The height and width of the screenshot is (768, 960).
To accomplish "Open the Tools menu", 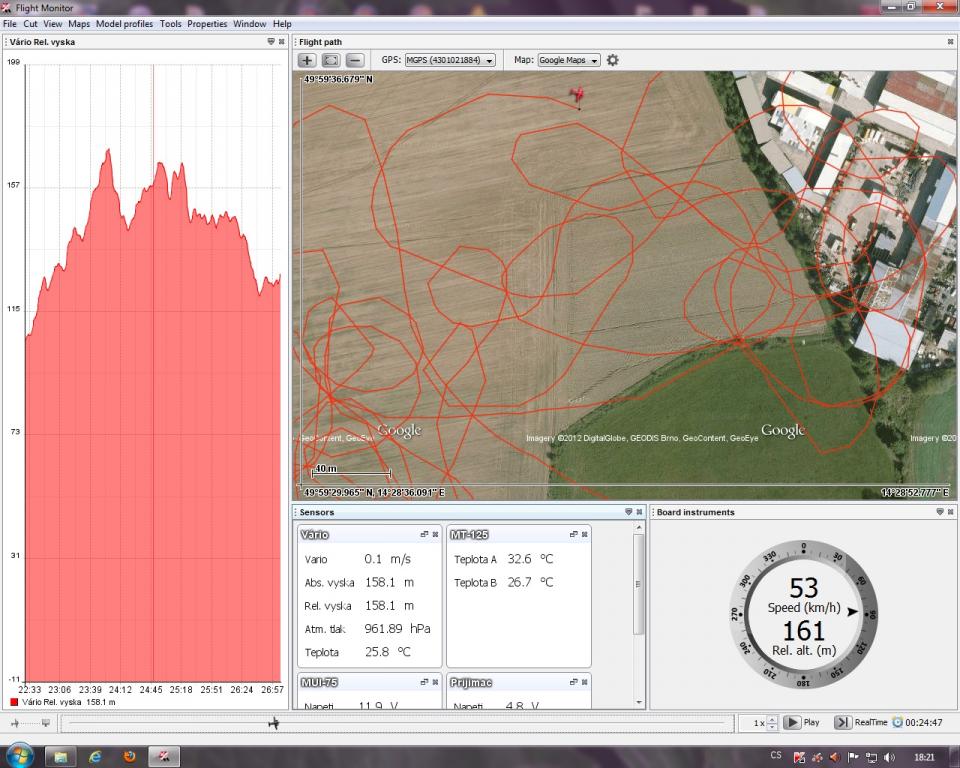I will point(170,24).
